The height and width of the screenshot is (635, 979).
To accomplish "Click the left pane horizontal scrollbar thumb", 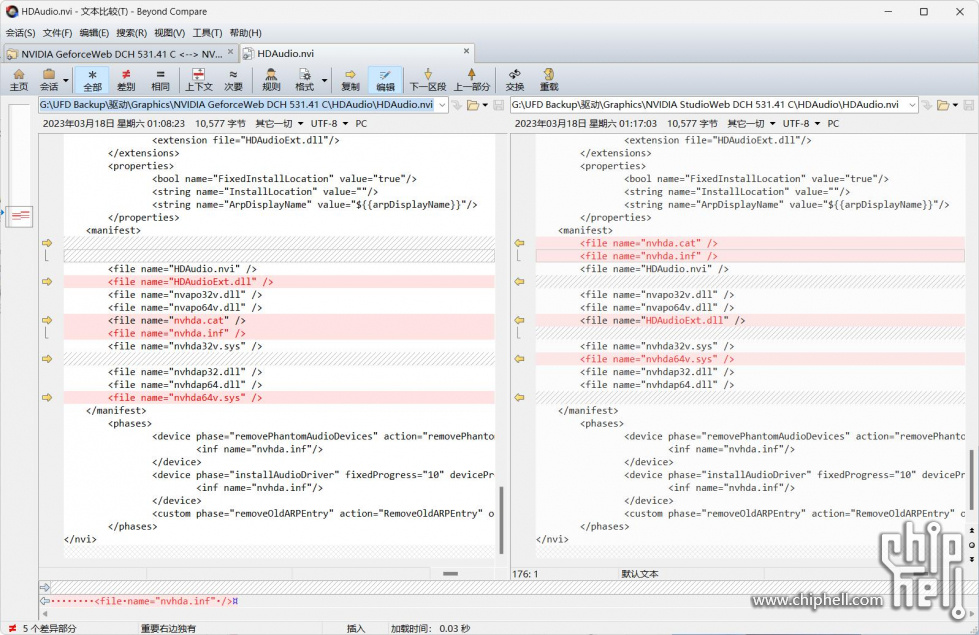I will [450, 573].
